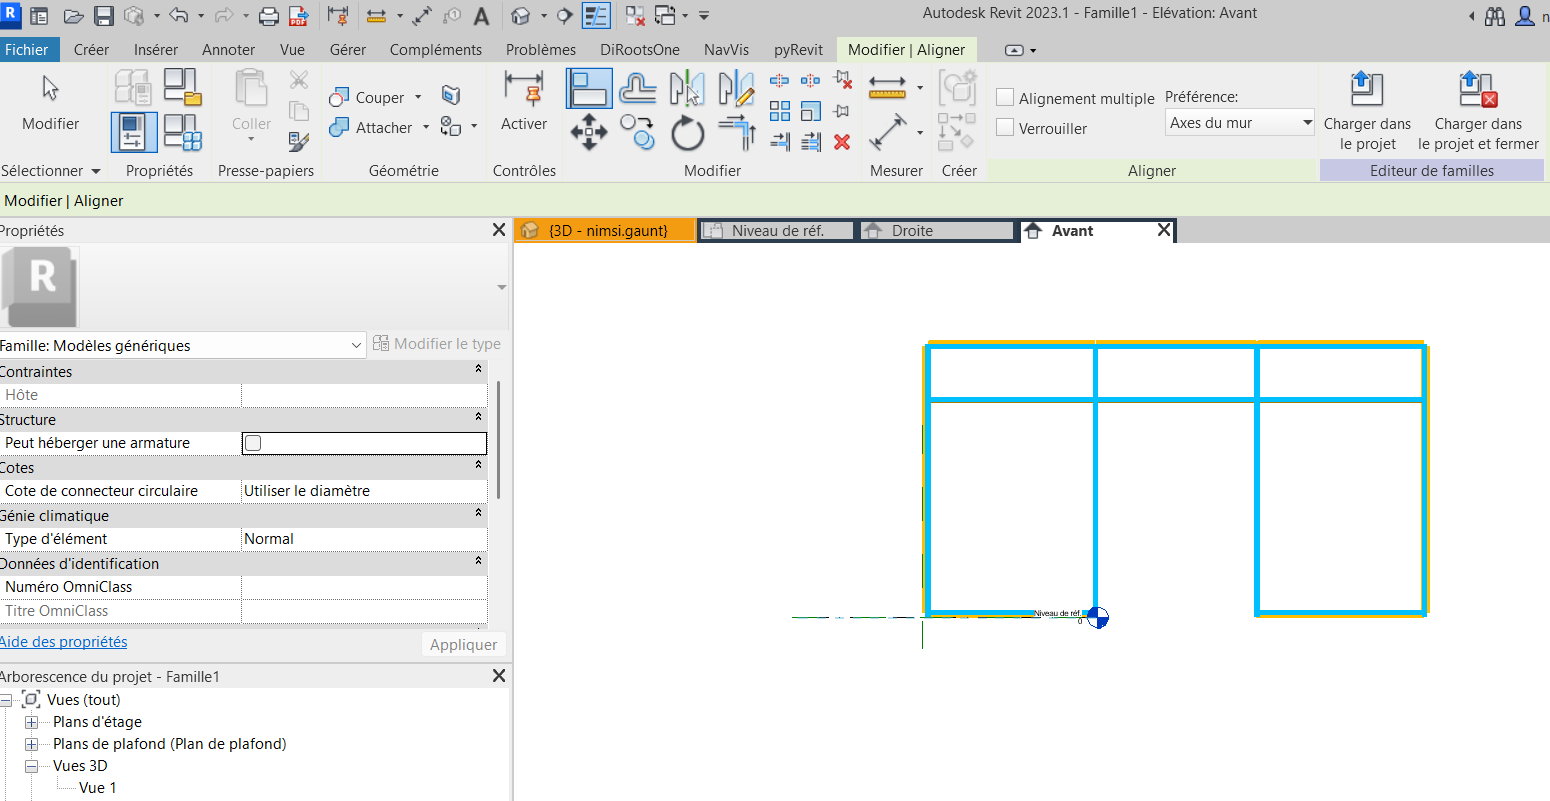
Task: Enable the Alignement multiple checkbox
Action: tap(1006, 98)
